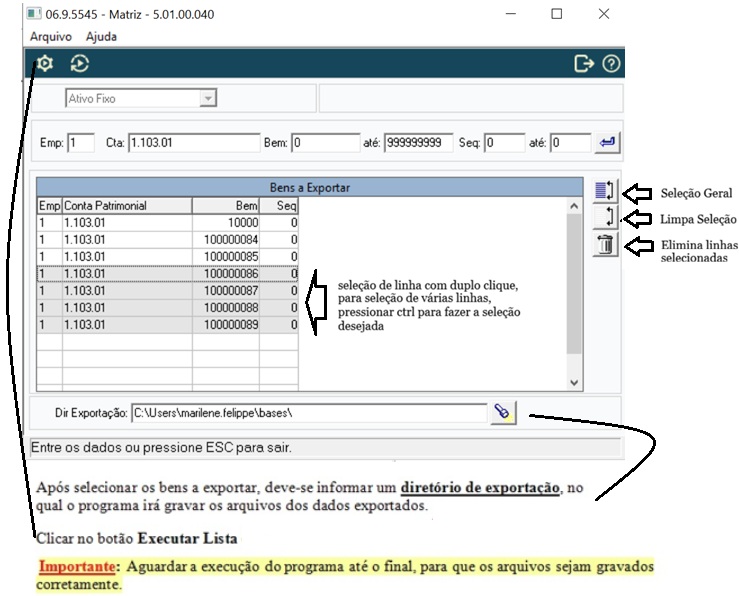Screen dimensions: 739x596
Task: Click the Limpa Seleção clear icon
Action: [605, 217]
